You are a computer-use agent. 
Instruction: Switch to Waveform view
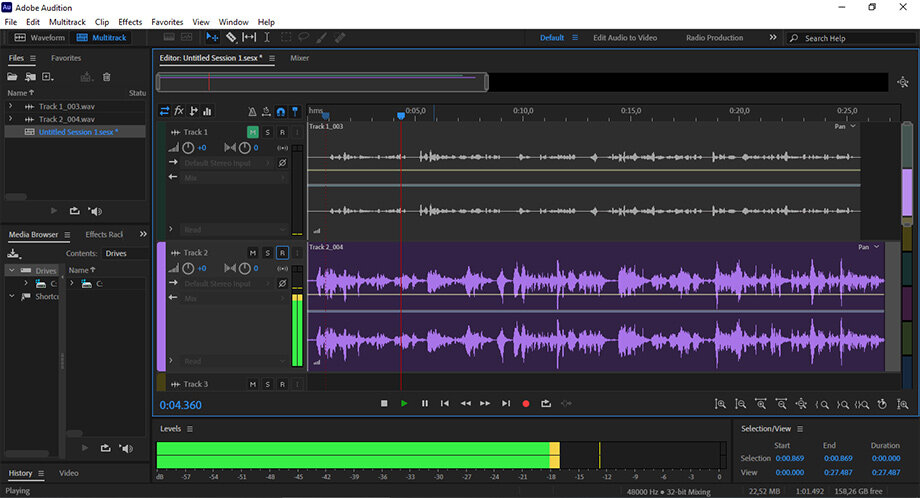coord(39,37)
